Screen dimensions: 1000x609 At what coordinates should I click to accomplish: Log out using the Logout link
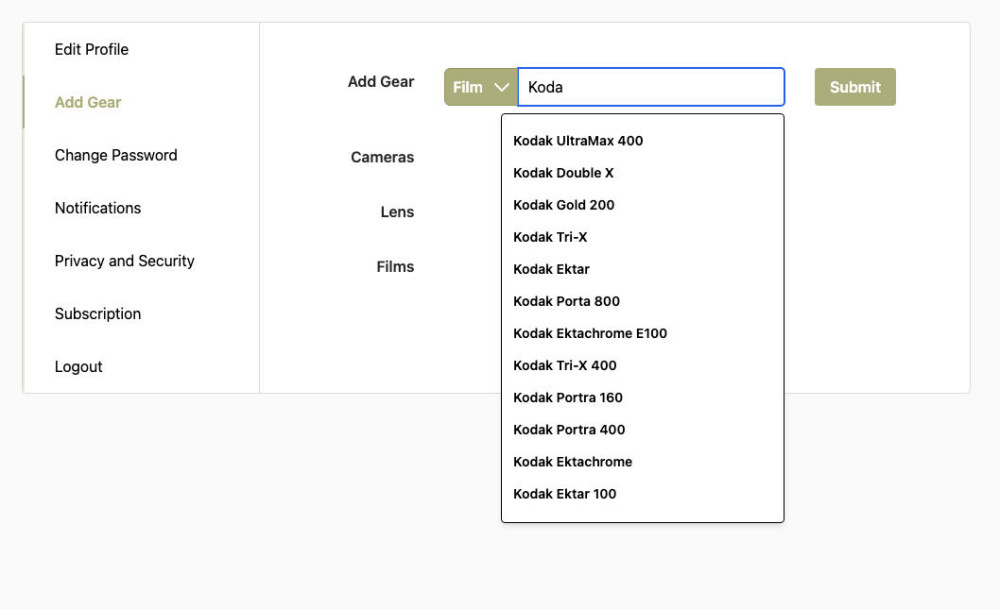coord(78,367)
